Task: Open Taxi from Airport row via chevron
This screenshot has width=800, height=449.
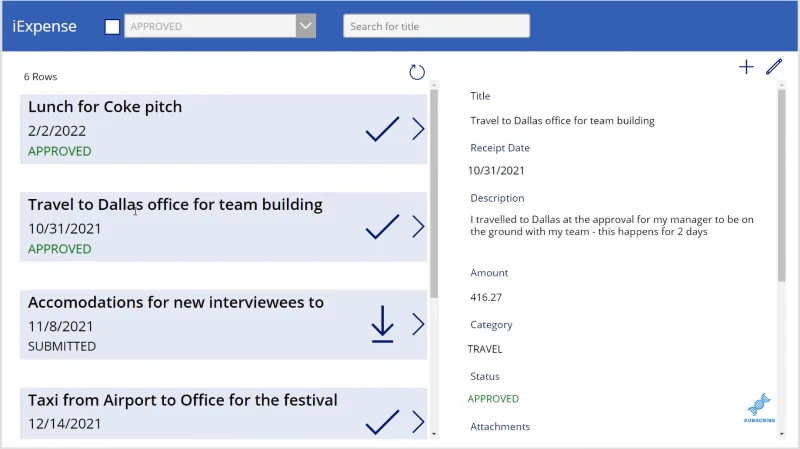Action: click(x=418, y=422)
